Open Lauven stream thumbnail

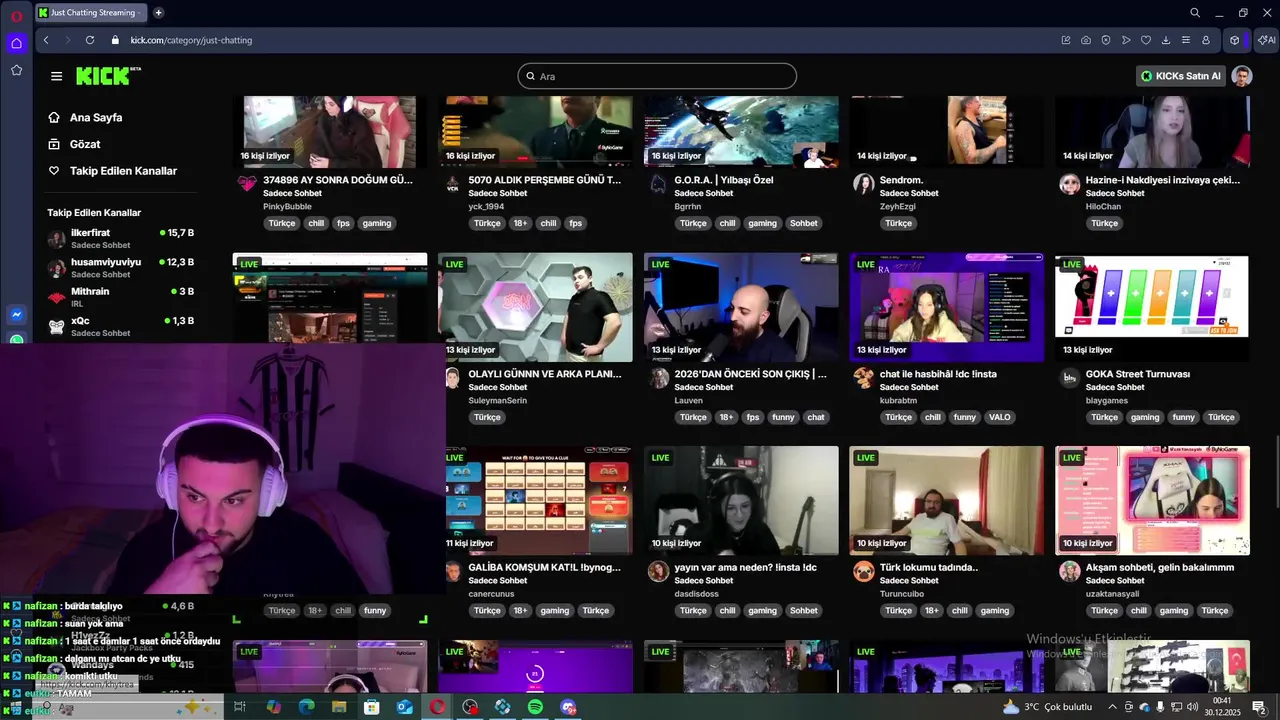click(741, 307)
